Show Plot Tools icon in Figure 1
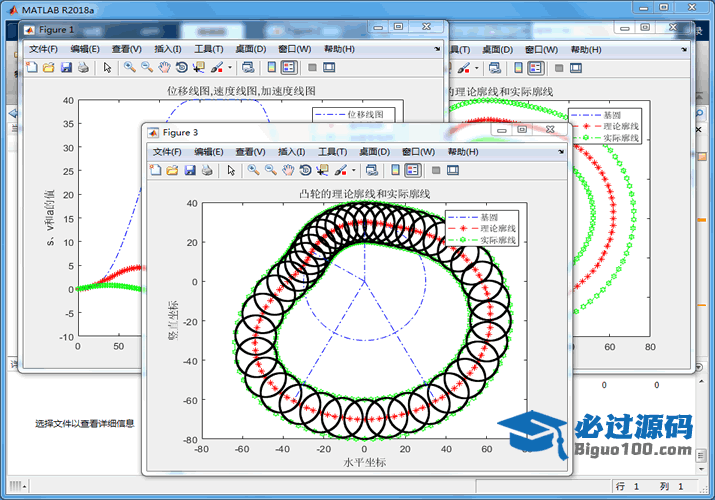715x500 pixels. 329,67
